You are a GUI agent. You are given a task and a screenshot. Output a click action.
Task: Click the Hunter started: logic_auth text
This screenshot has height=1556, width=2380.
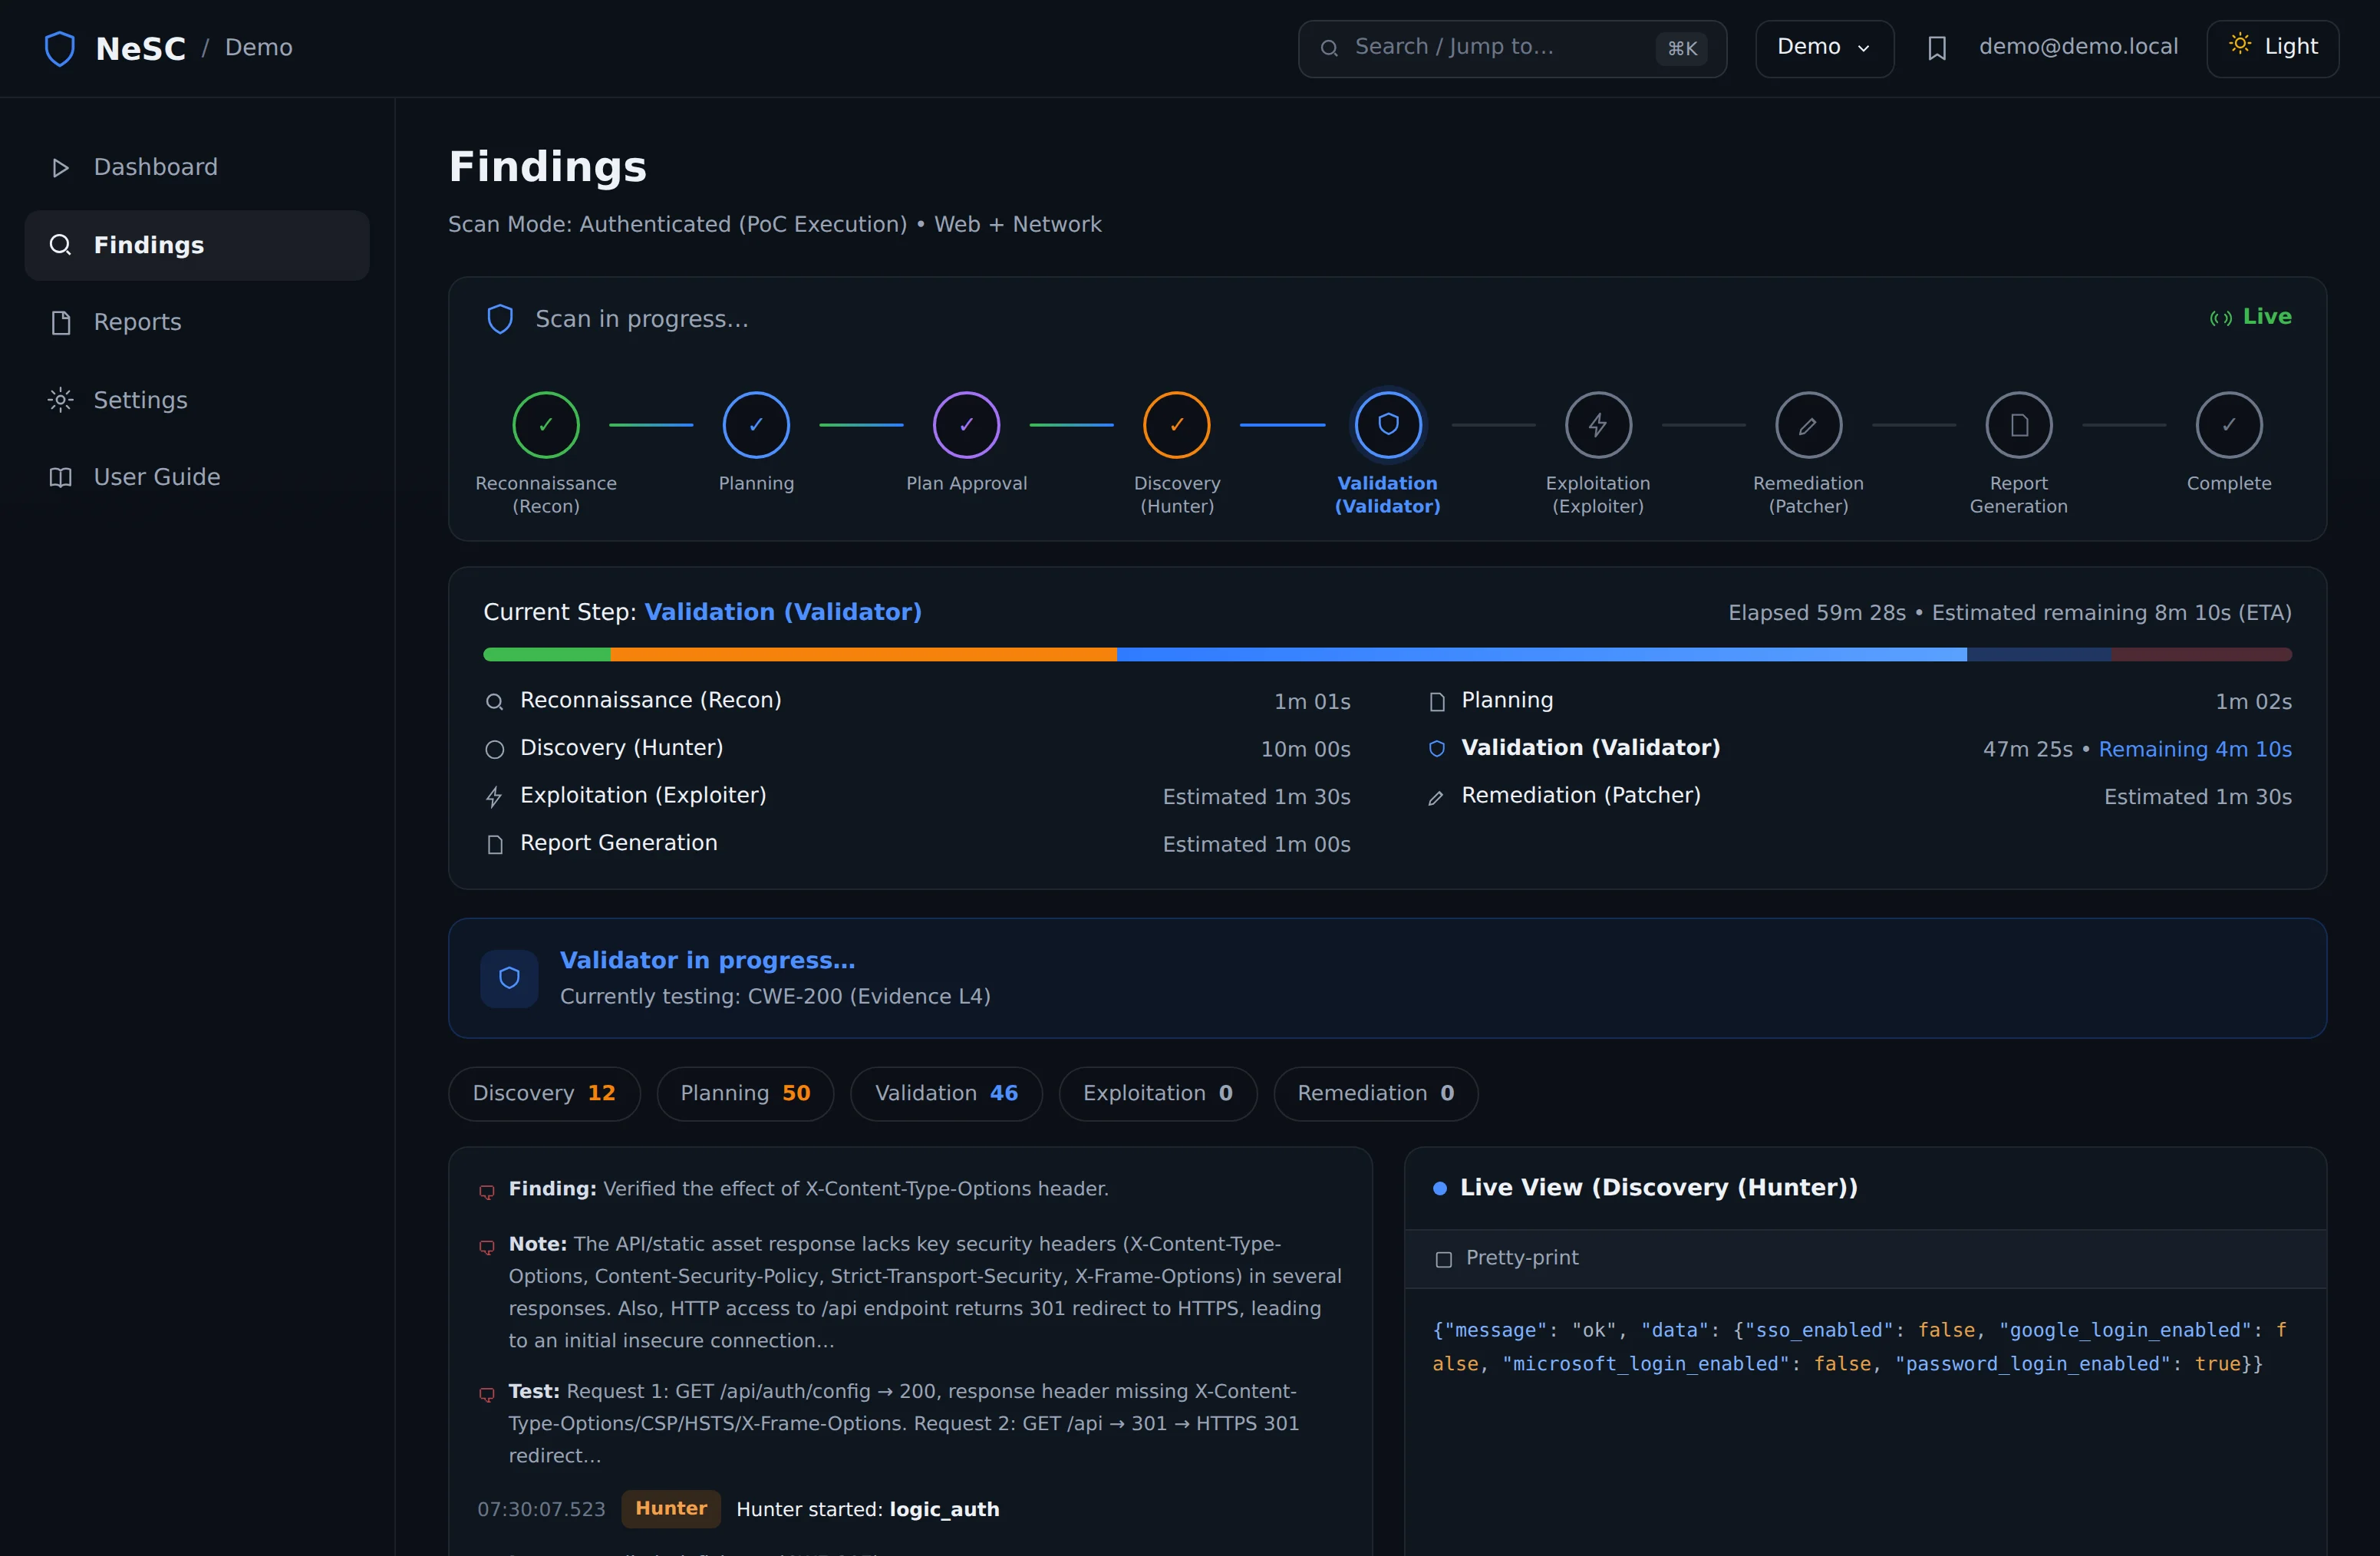click(868, 1509)
